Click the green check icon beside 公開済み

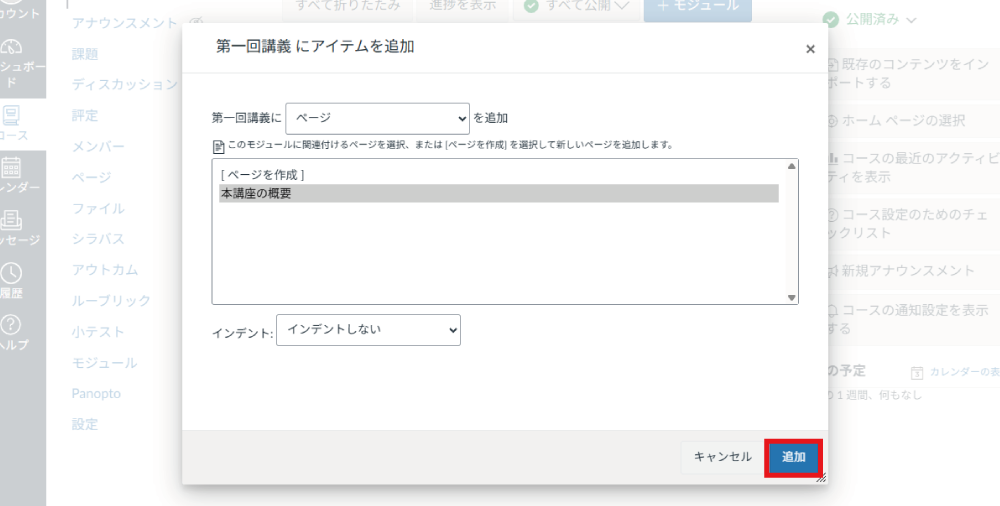pos(830,20)
